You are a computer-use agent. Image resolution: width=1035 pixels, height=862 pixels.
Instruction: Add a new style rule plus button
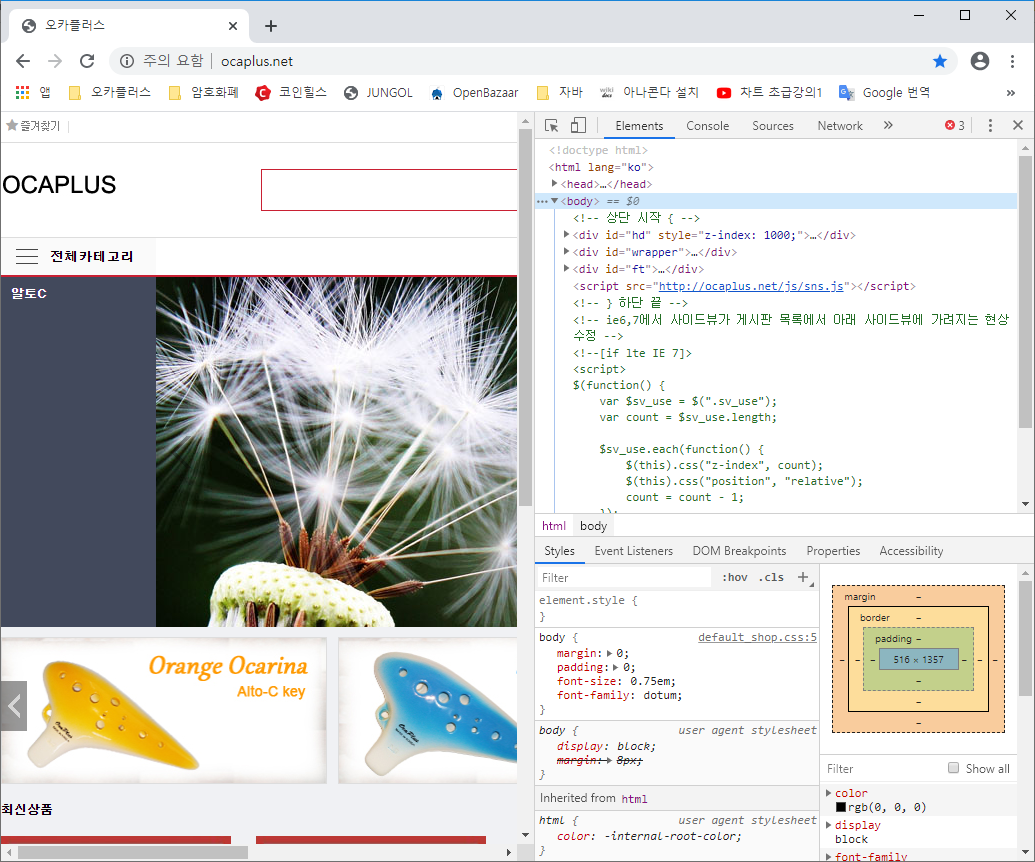pos(803,578)
